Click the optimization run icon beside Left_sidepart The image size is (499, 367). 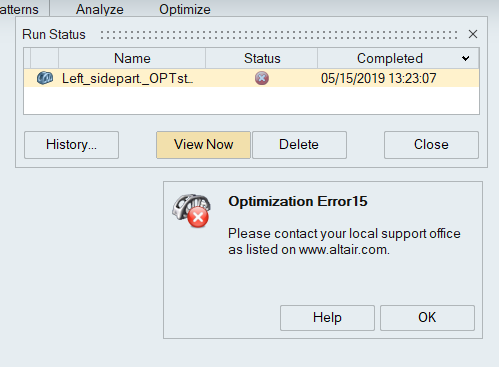(45, 78)
